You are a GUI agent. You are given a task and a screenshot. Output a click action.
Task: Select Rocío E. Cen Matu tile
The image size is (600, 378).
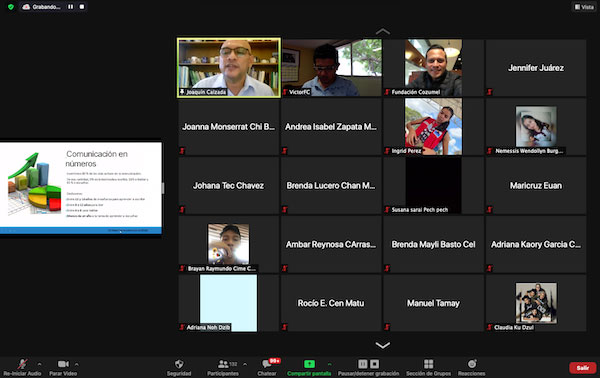coord(331,303)
